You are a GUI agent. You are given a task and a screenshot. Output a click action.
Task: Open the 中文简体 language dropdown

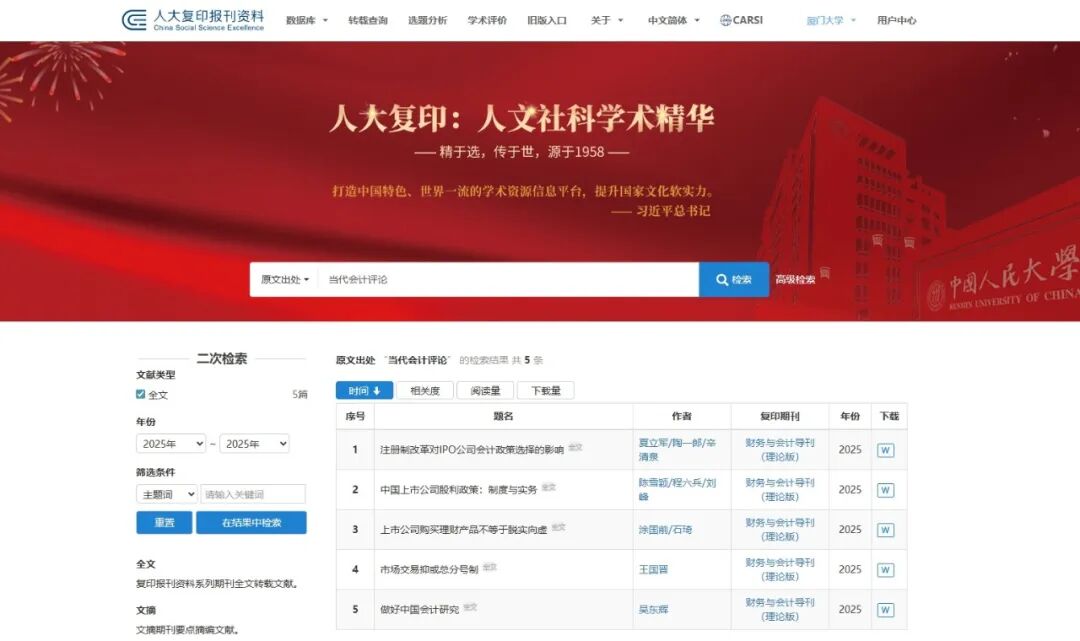[673, 21]
